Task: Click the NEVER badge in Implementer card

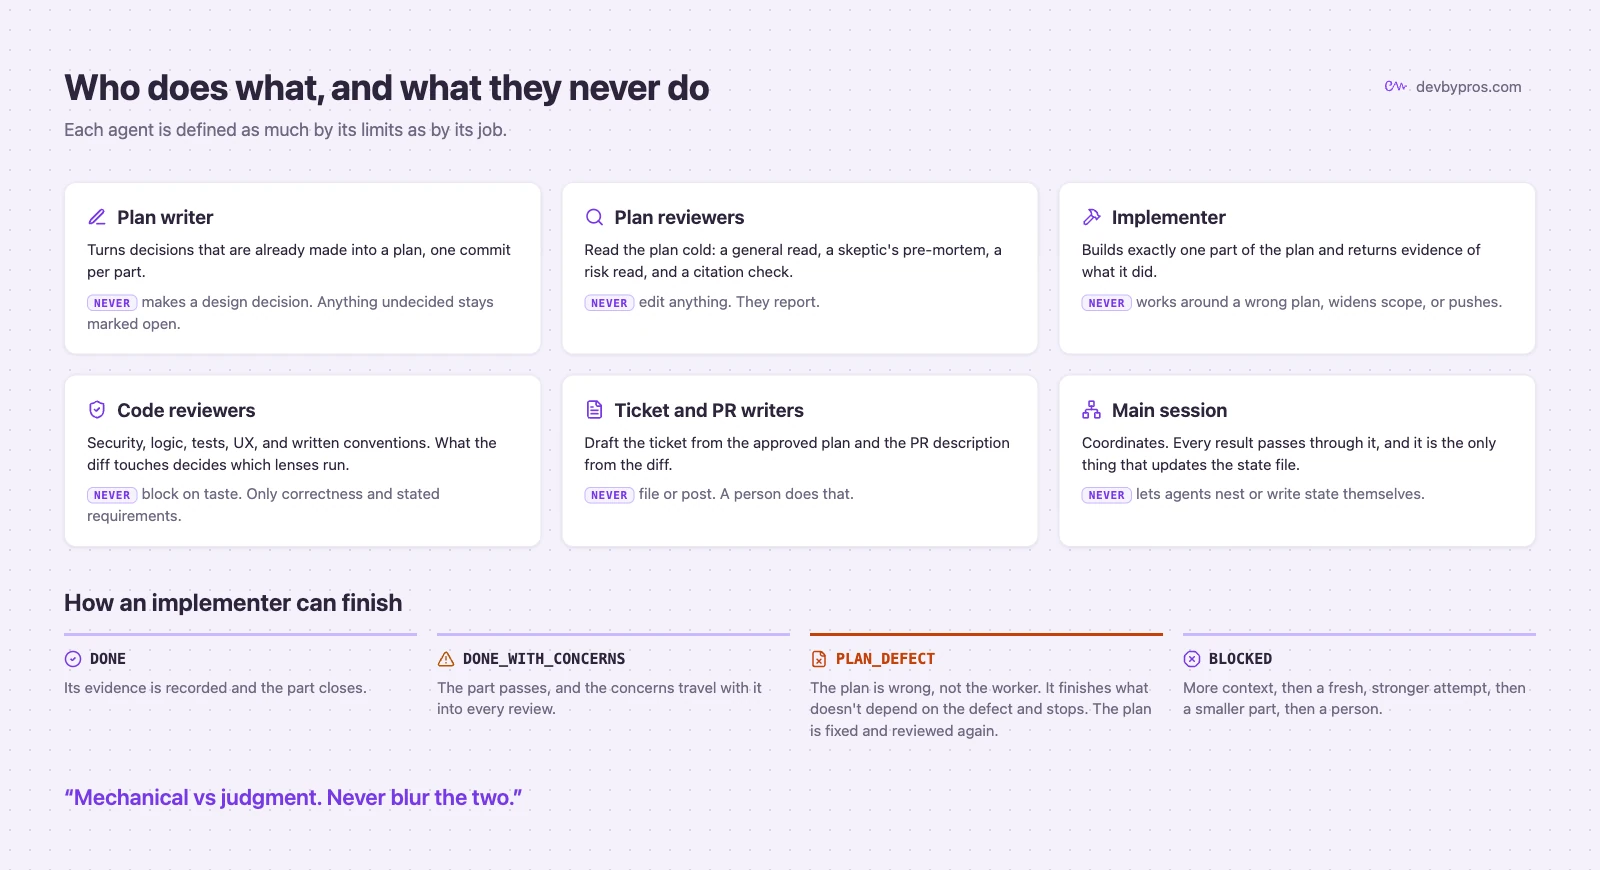Action: [x=1106, y=303]
